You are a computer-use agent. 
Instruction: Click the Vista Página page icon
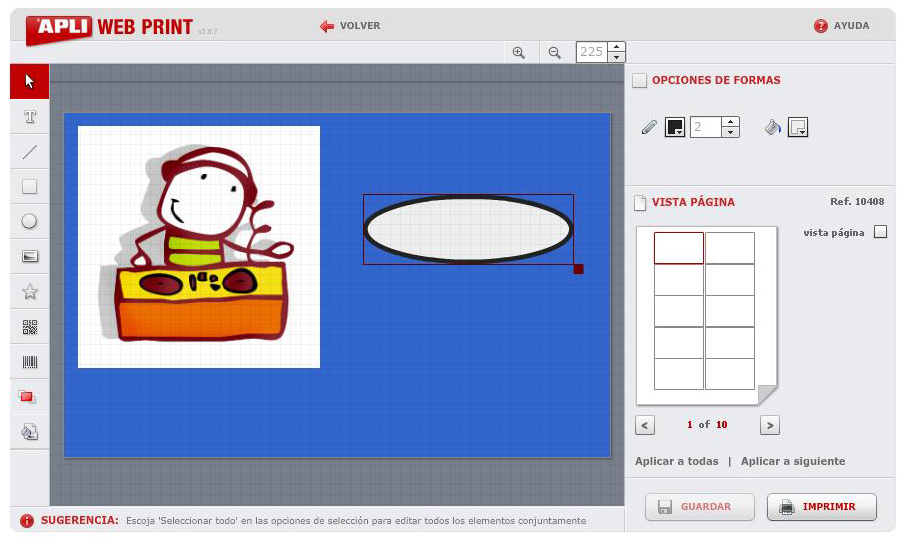[x=640, y=202]
